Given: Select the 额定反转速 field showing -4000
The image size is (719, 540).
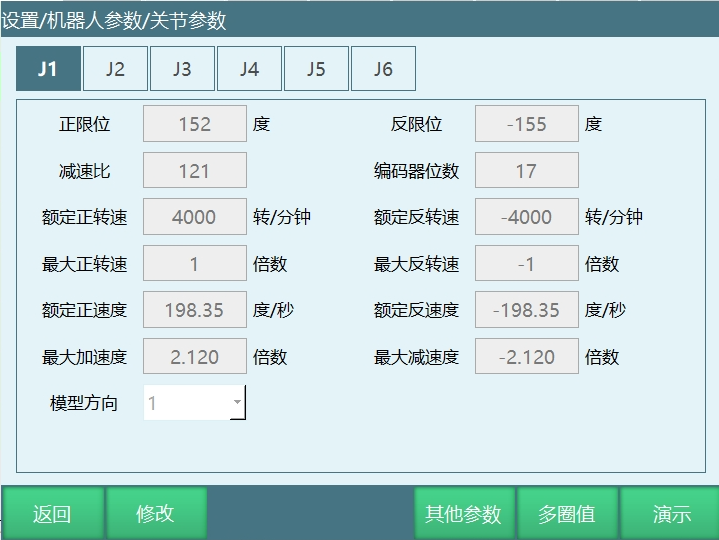Looking at the screenshot, I should click(526, 217).
